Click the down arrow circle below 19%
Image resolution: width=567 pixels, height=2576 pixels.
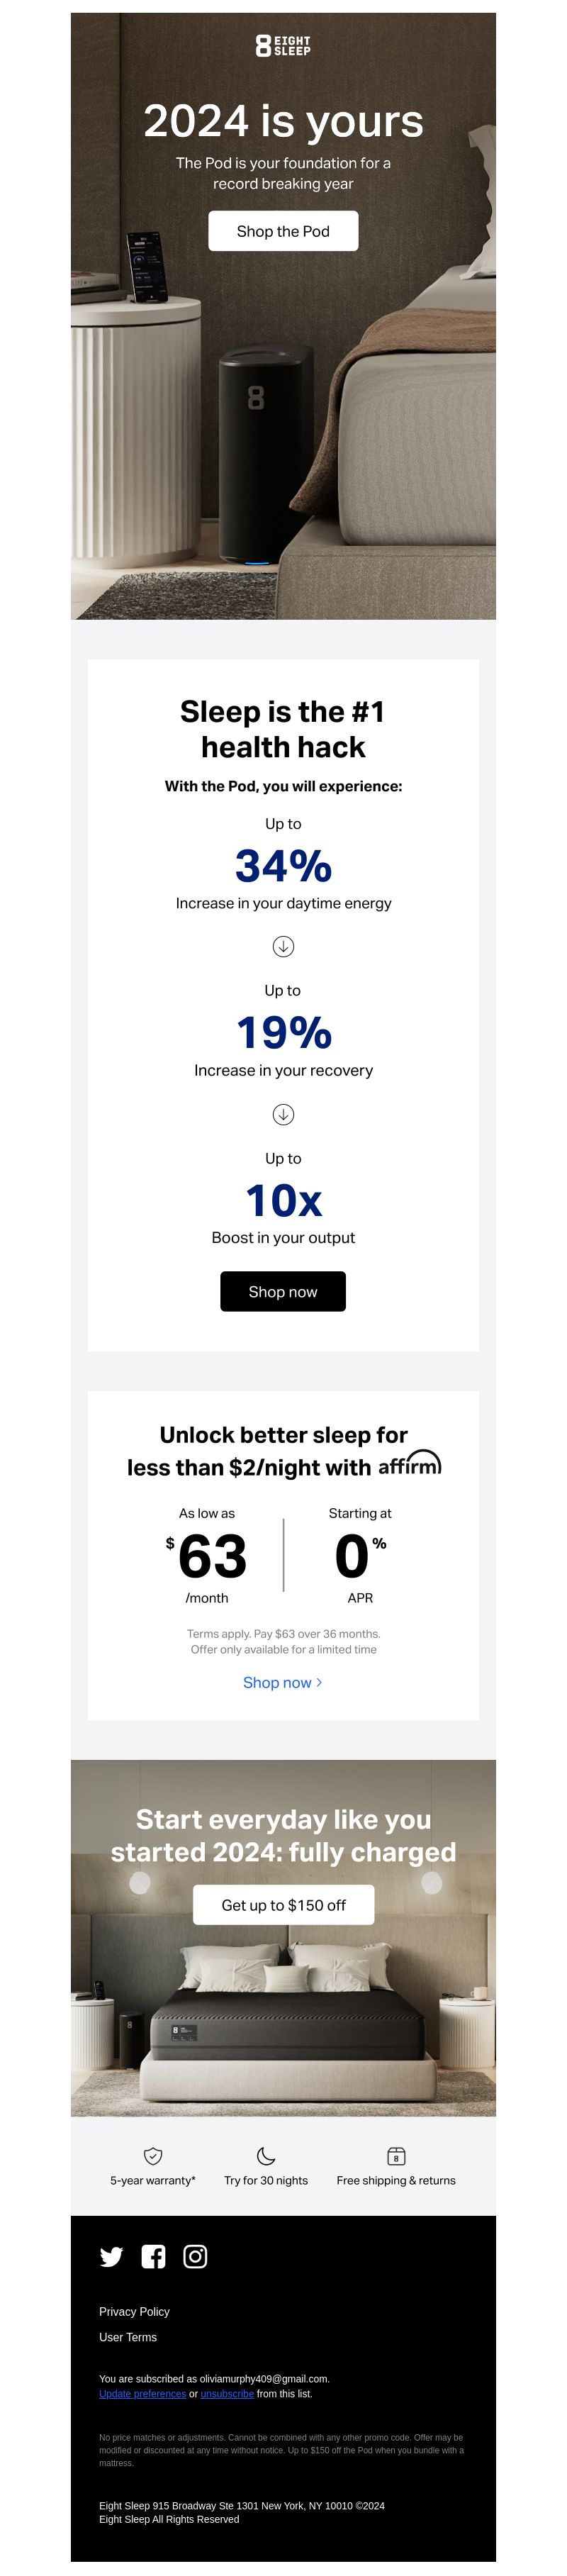tap(283, 1114)
